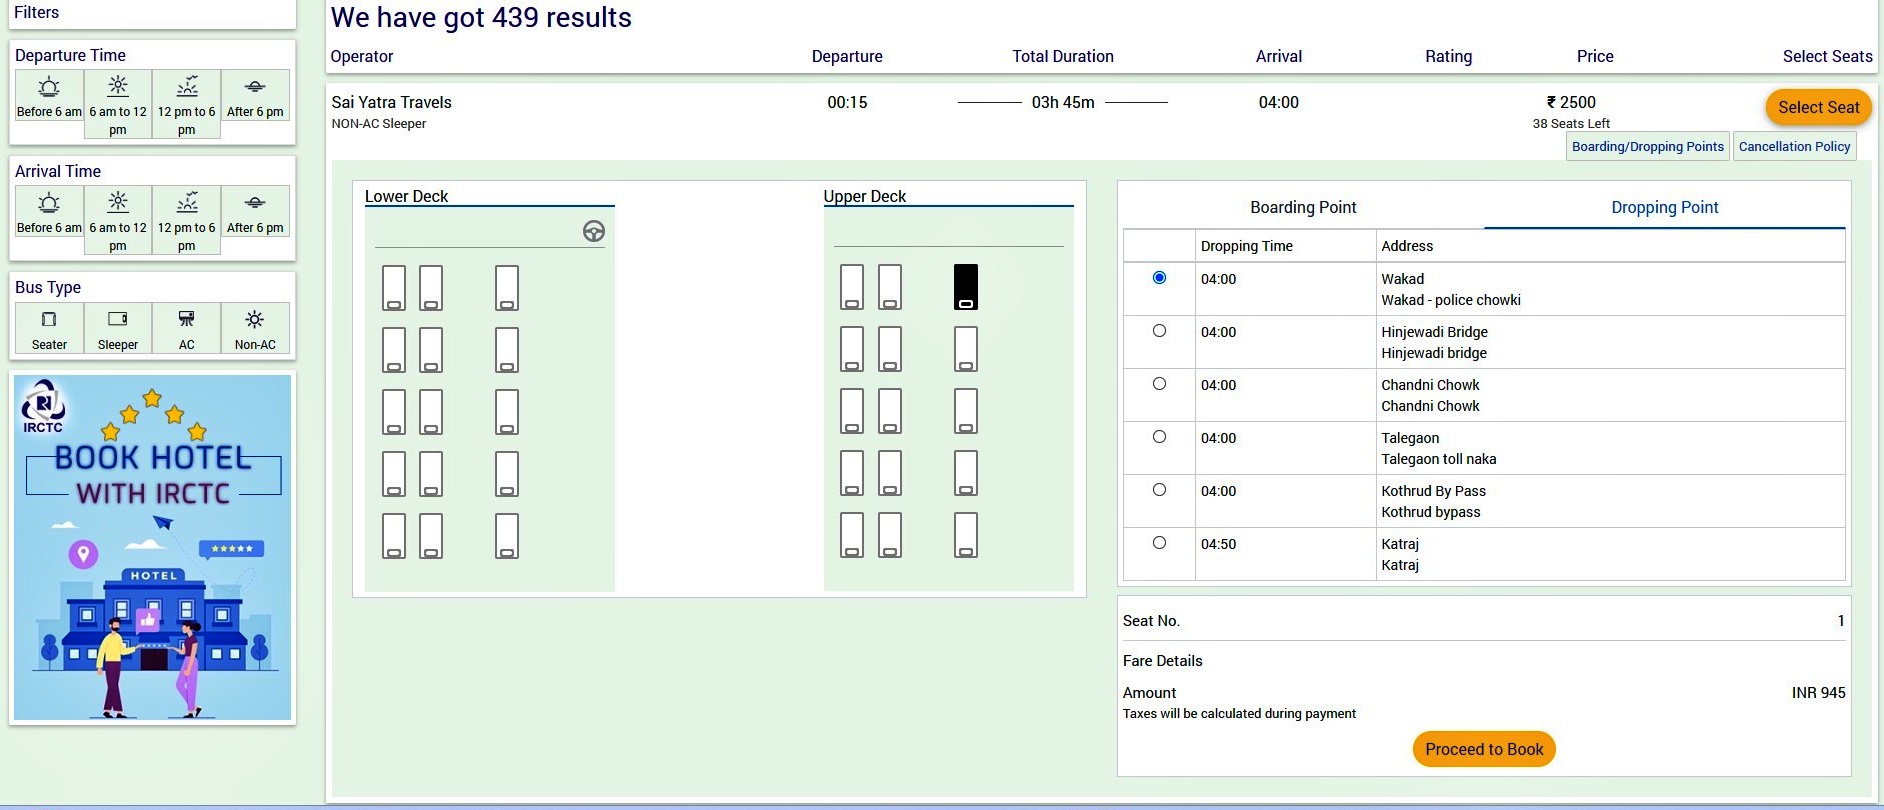Open the Cancellation Policy link

1794,146
